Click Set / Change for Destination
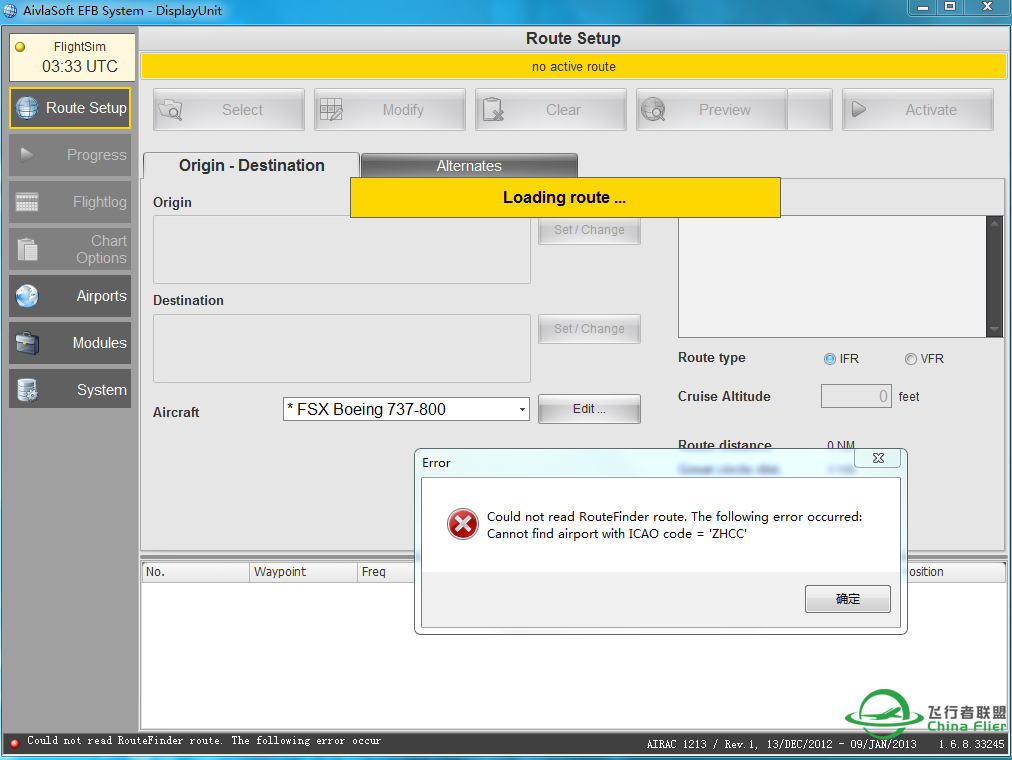The height and width of the screenshot is (760, 1012). (589, 329)
